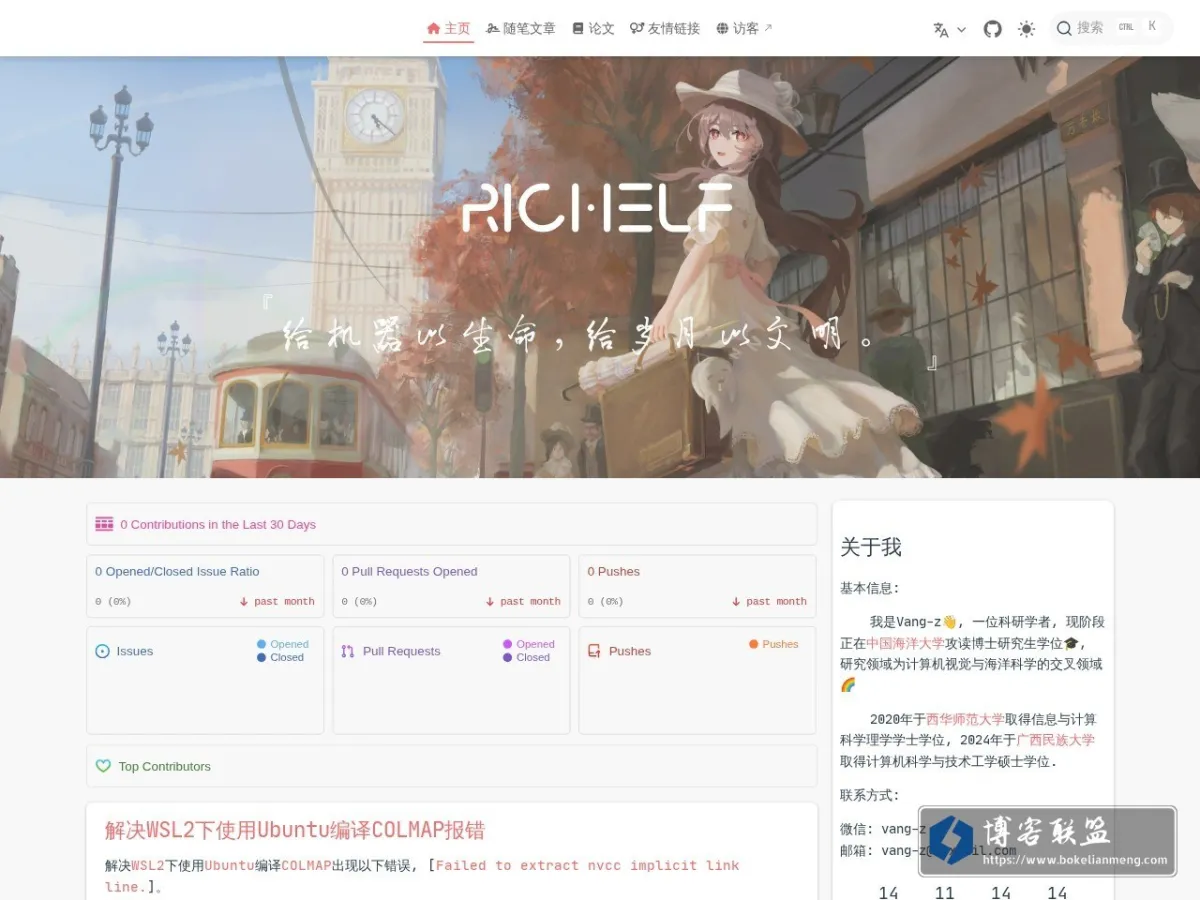Image resolution: width=1200 pixels, height=900 pixels.
Task: Toggle Opened legend in Pull Requests chart
Action: coord(529,644)
